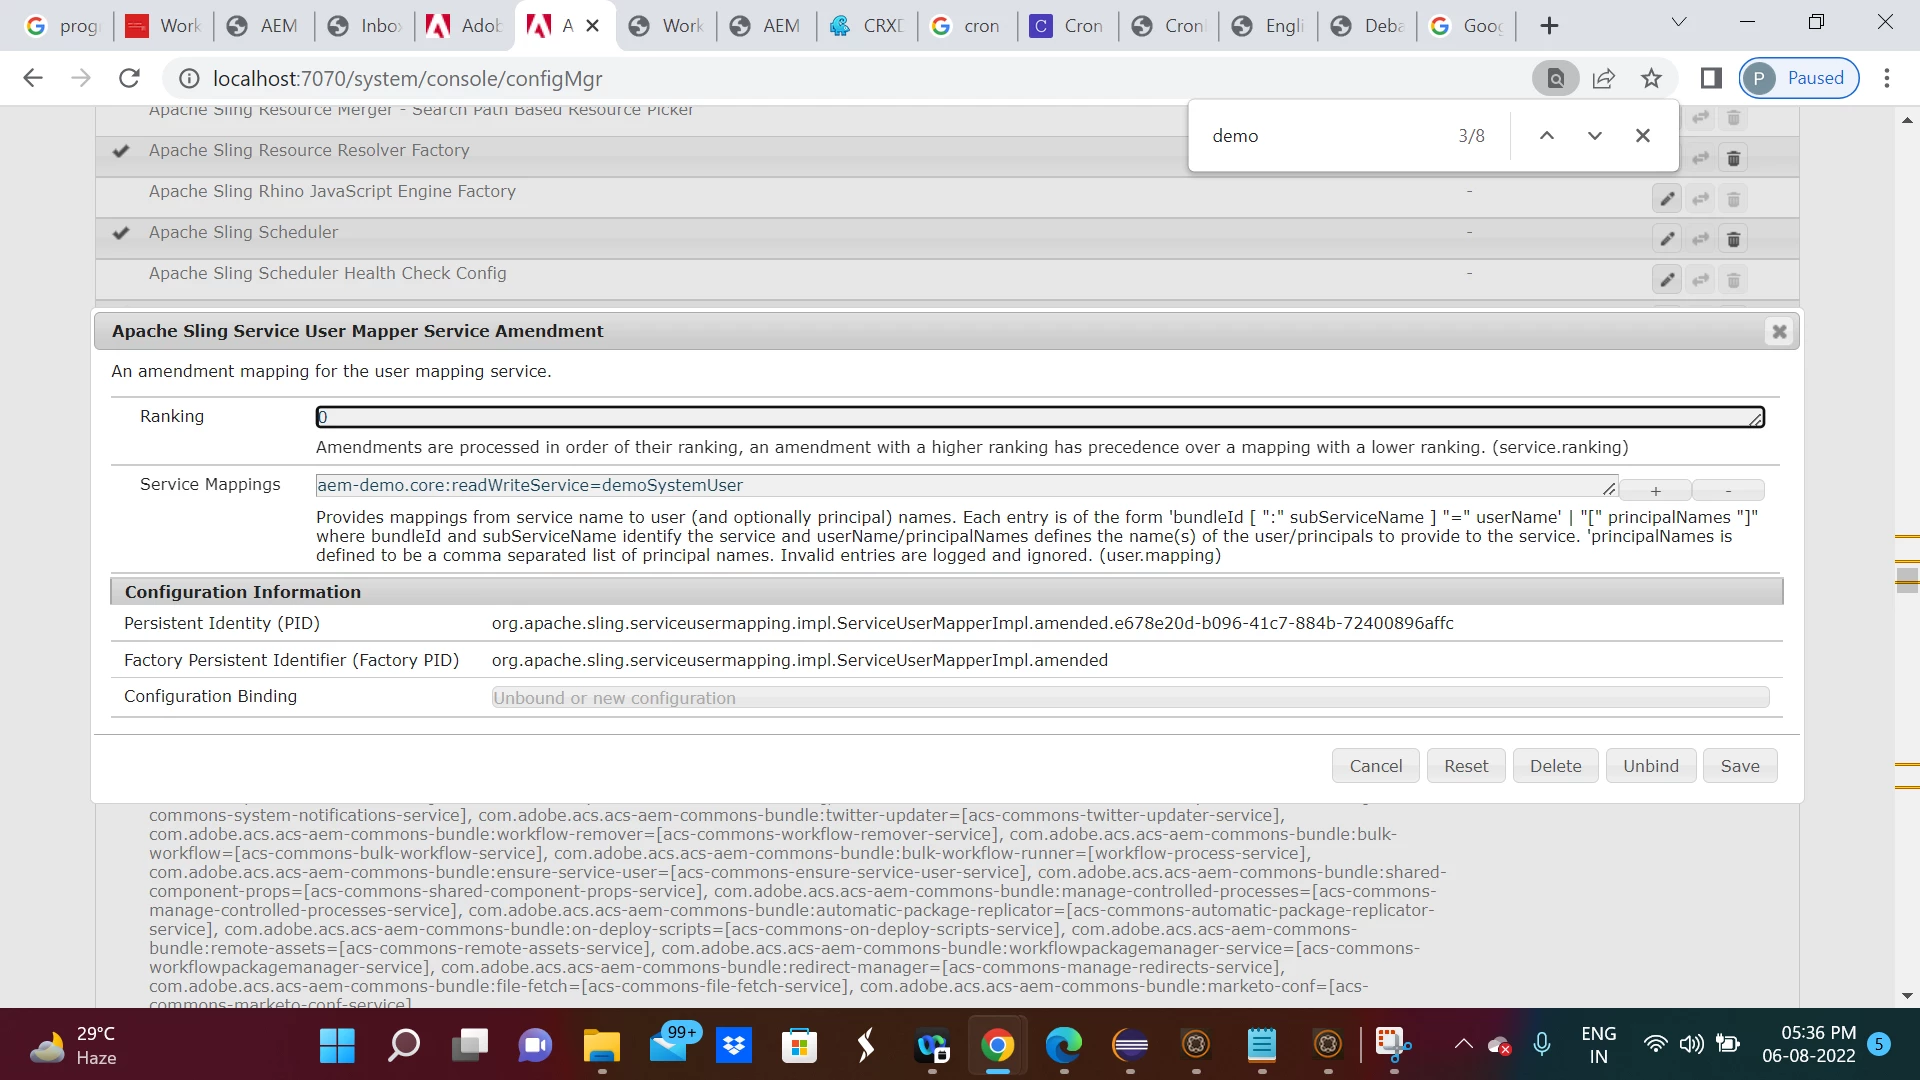Viewport: 1920px width, 1080px height.
Task: Edit Apache Sling Rhino JavaScript Engine Factory config
Action: click(x=1667, y=199)
